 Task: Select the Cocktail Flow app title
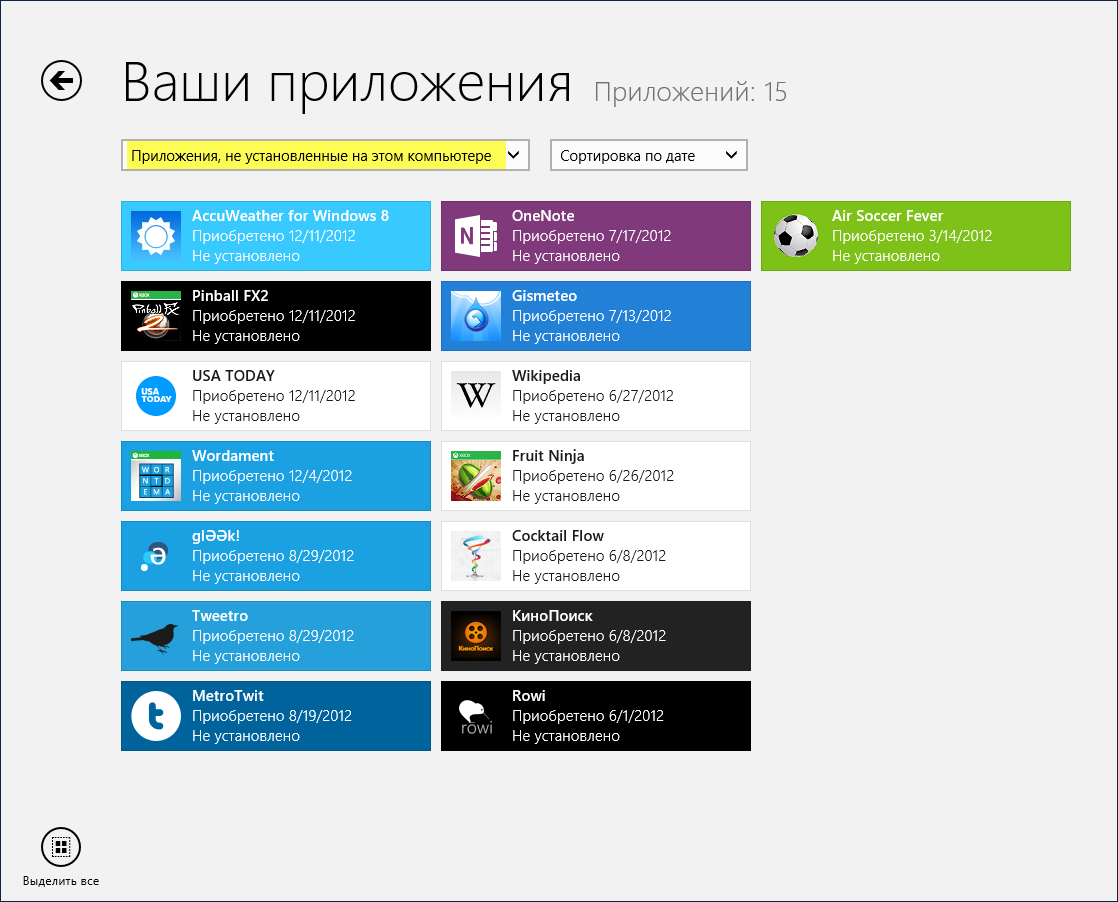coord(558,535)
